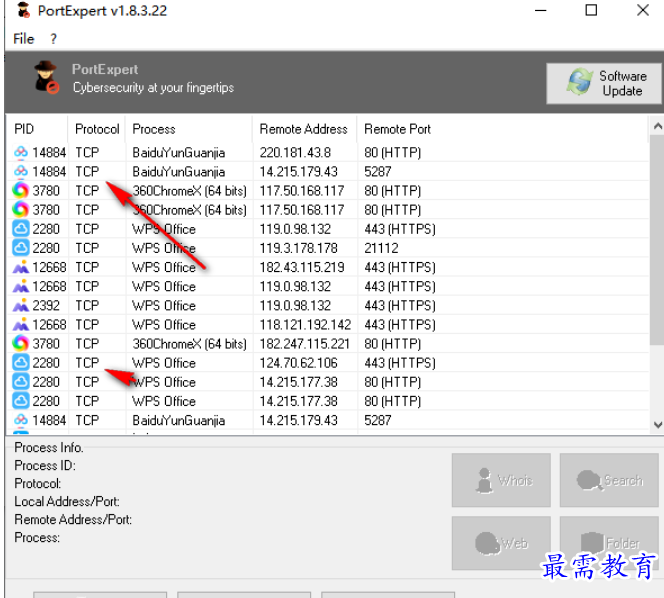664x598 pixels.
Task: Minimize the PortExpert window
Action: pos(541,10)
